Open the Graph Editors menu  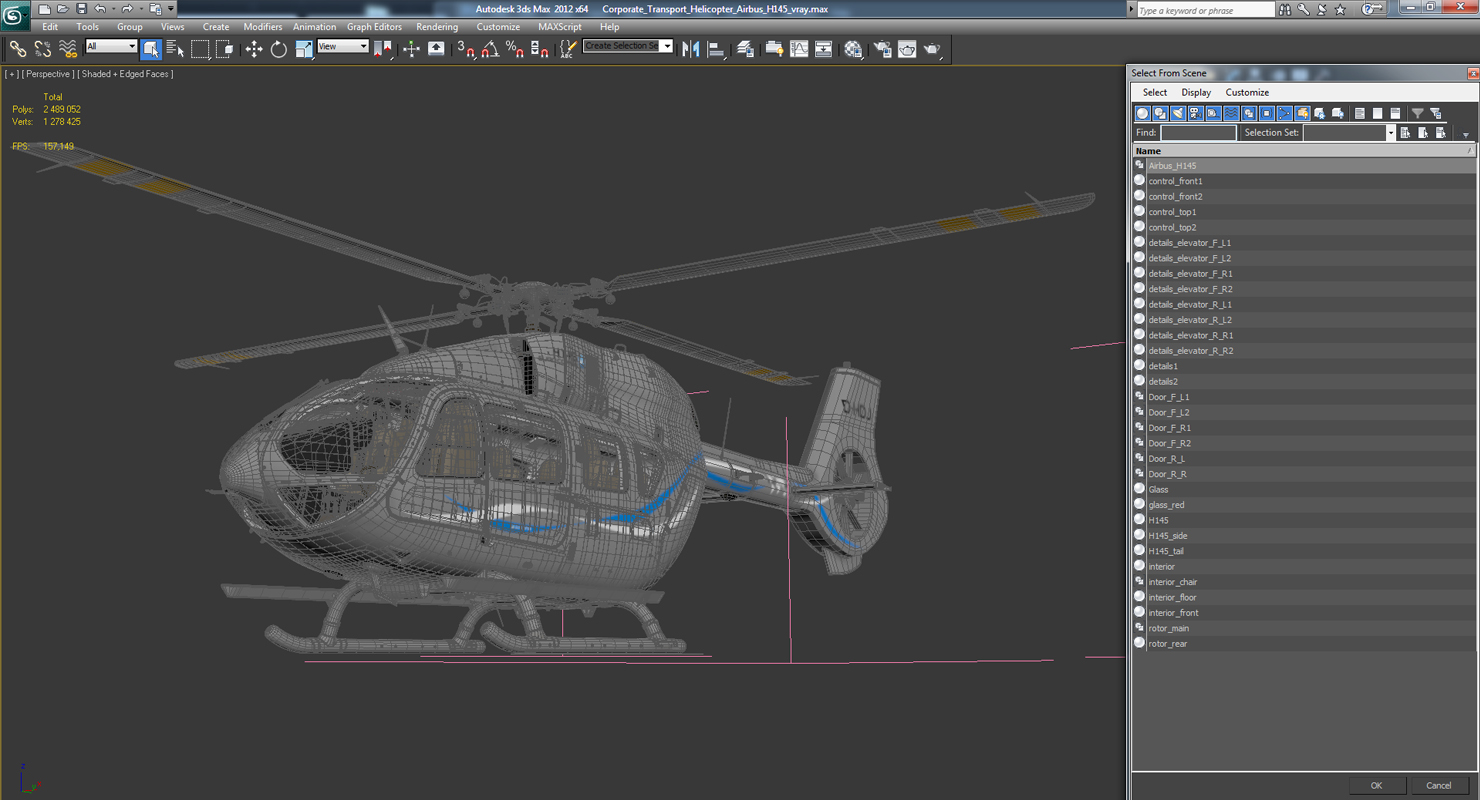coord(374,27)
